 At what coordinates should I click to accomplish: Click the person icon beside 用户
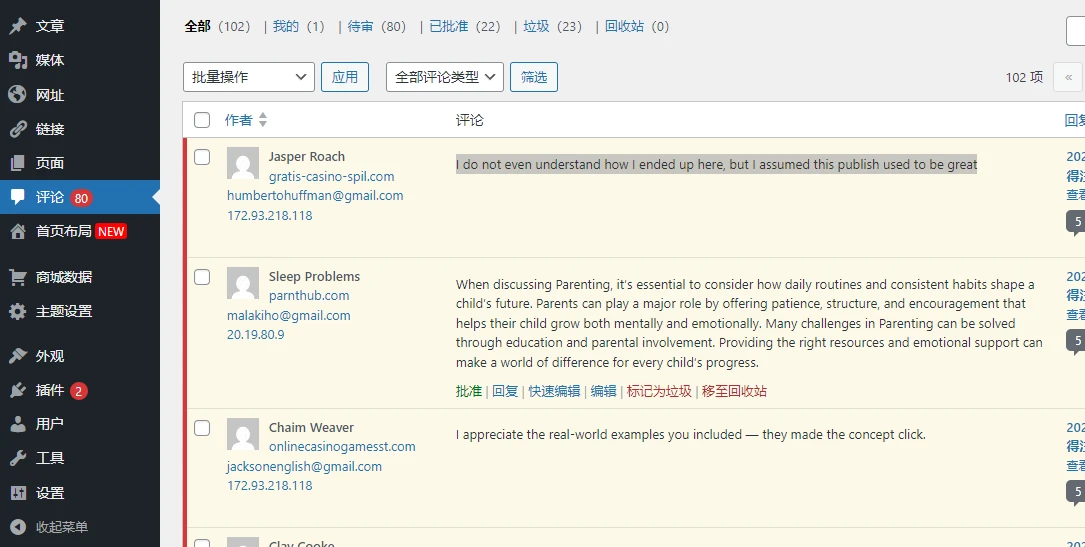pyautogui.click(x=18, y=425)
